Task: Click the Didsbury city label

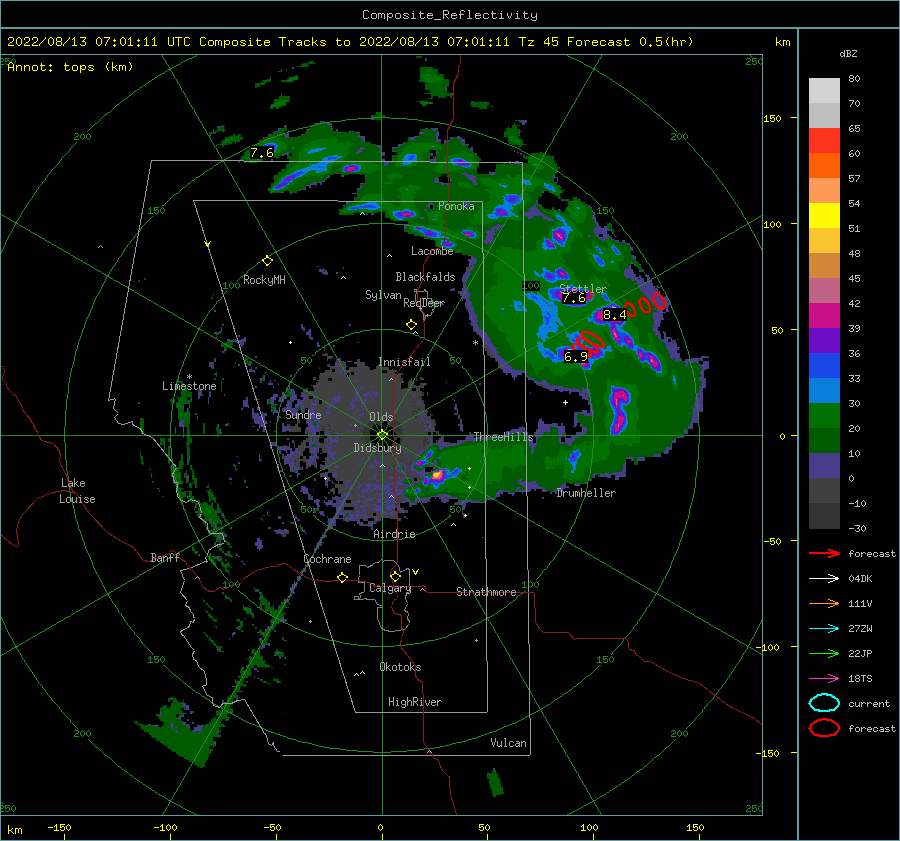Action: click(377, 448)
